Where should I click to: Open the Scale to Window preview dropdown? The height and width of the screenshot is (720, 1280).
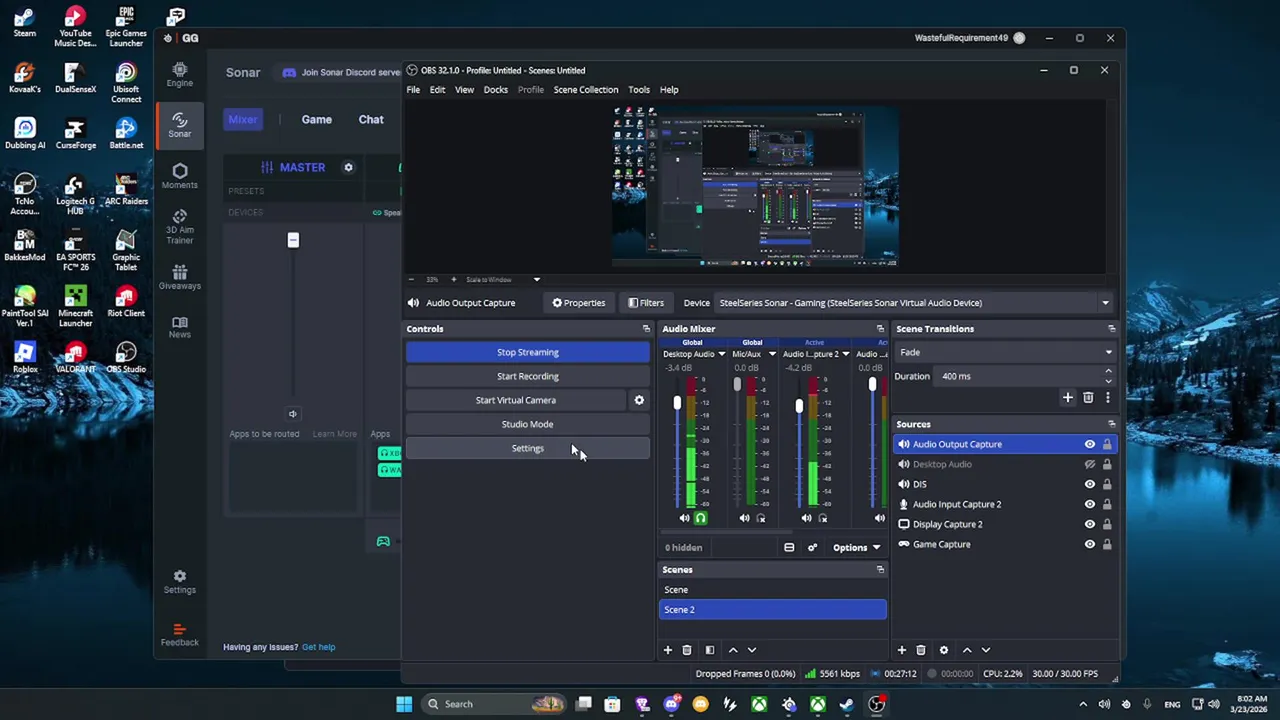coord(536,280)
